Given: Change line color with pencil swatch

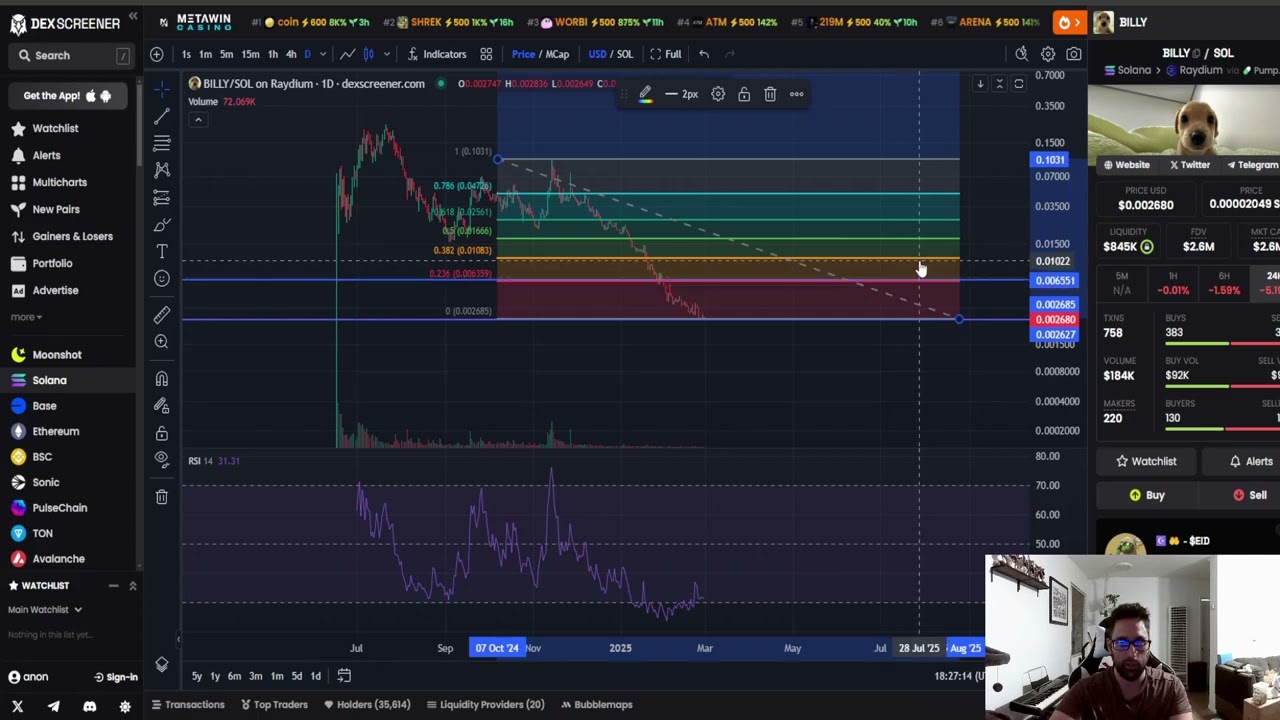Looking at the screenshot, I should [x=645, y=94].
